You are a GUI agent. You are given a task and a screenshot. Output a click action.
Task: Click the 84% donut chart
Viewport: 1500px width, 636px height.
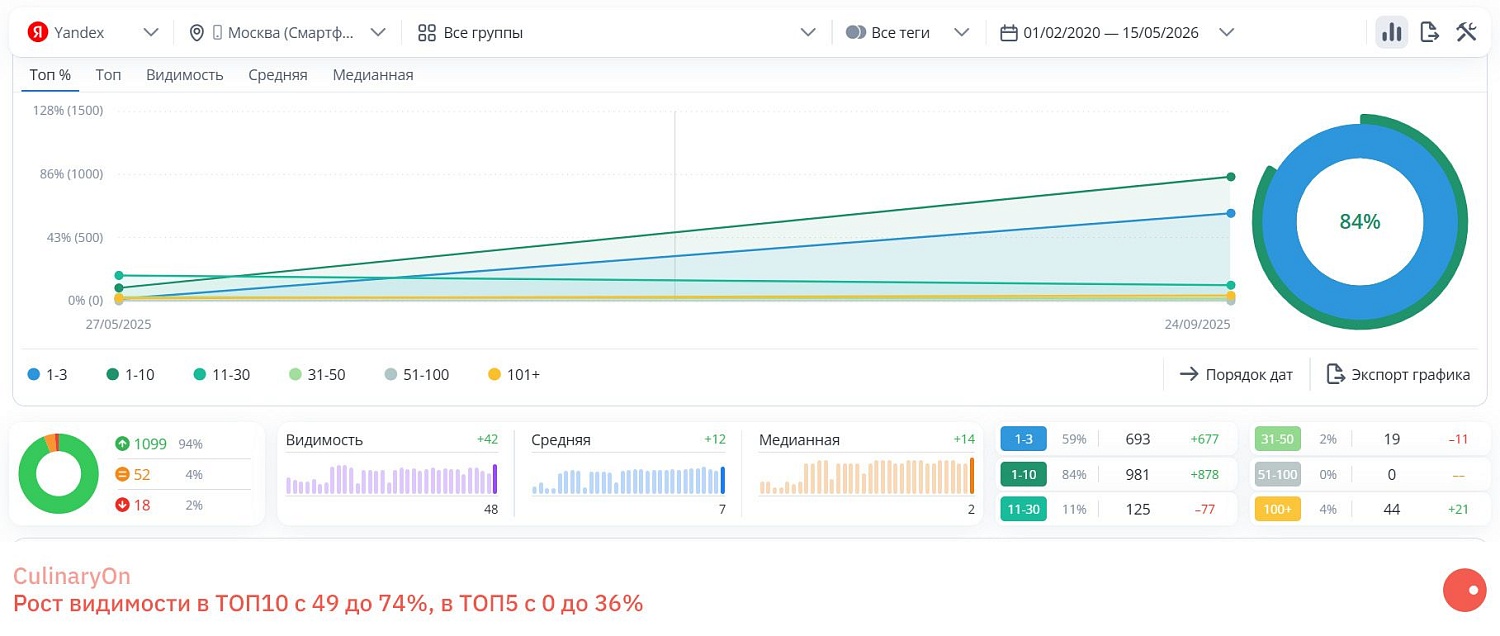[1359, 221]
